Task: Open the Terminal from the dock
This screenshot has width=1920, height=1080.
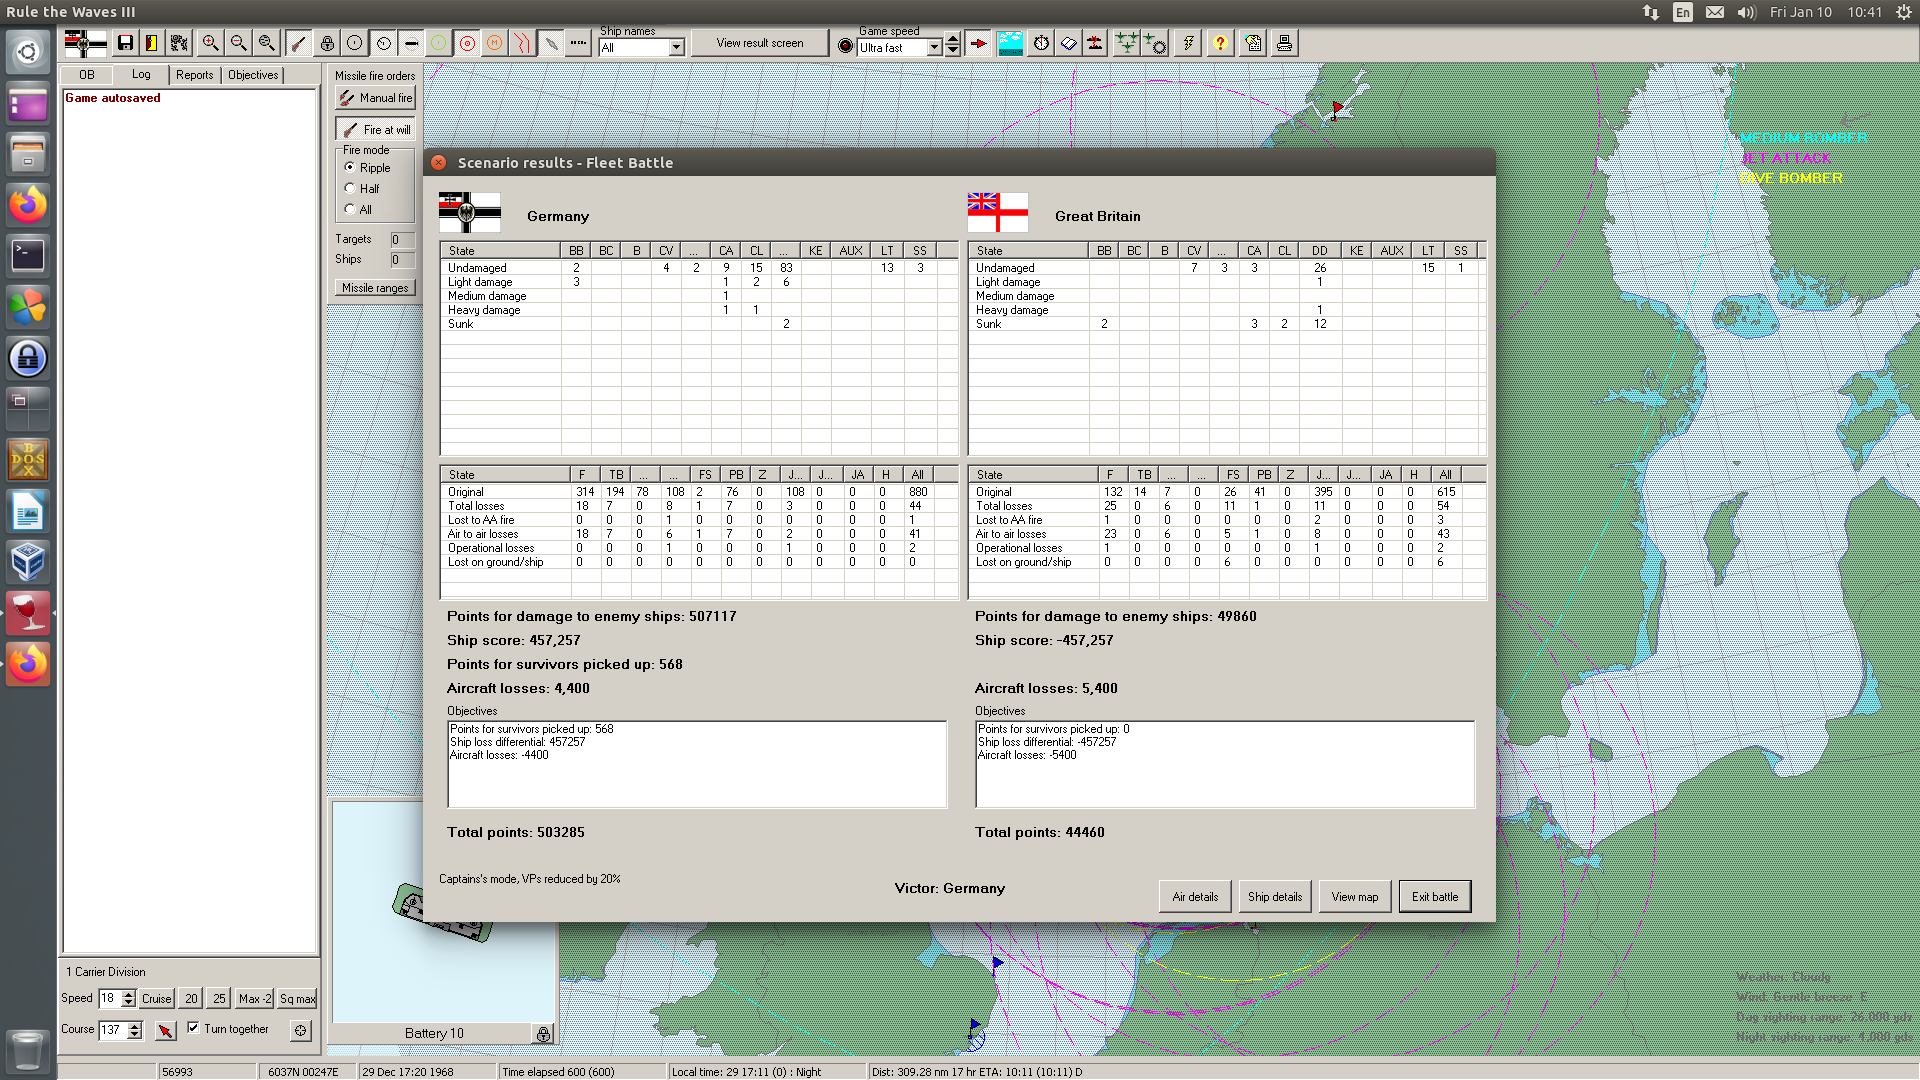Action: (x=28, y=255)
